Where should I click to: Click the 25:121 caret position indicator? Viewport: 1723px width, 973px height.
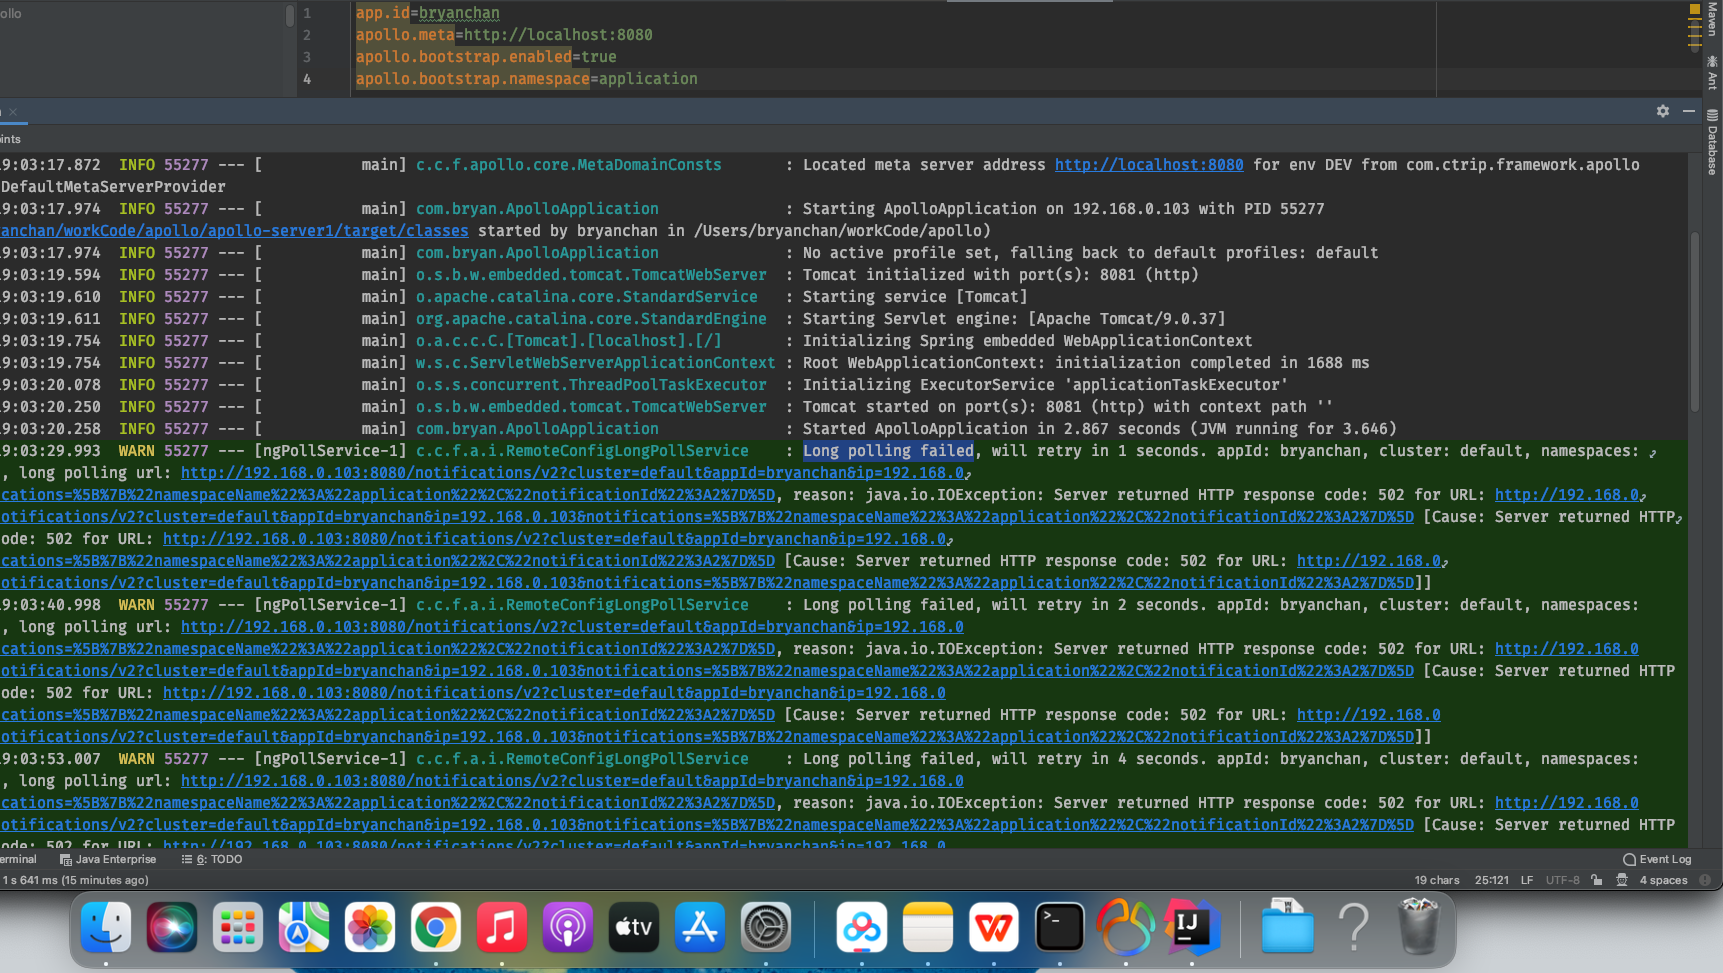click(1492, 880)
